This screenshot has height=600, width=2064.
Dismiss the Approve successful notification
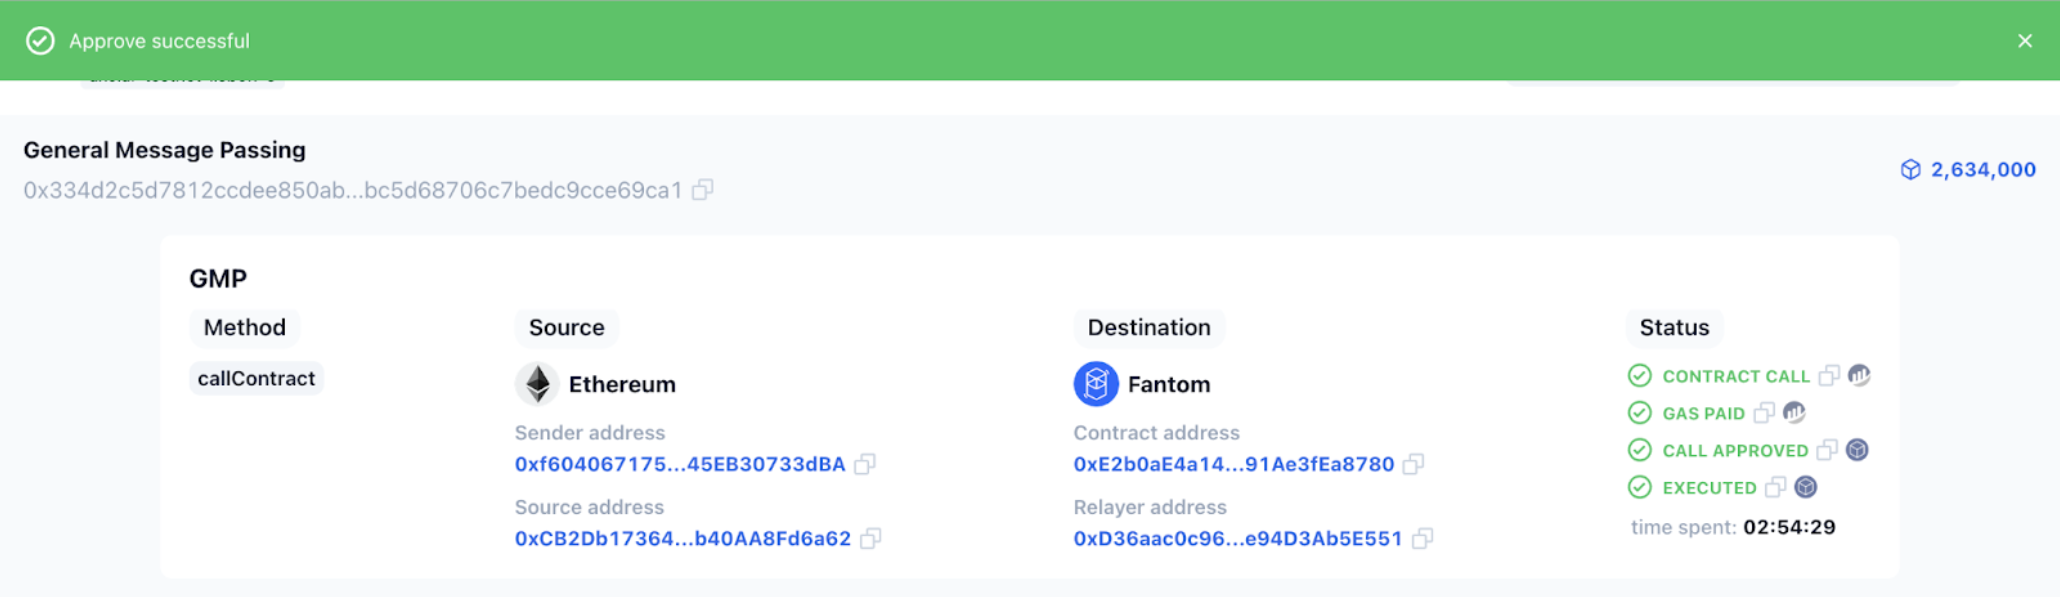click(2025, 41)
